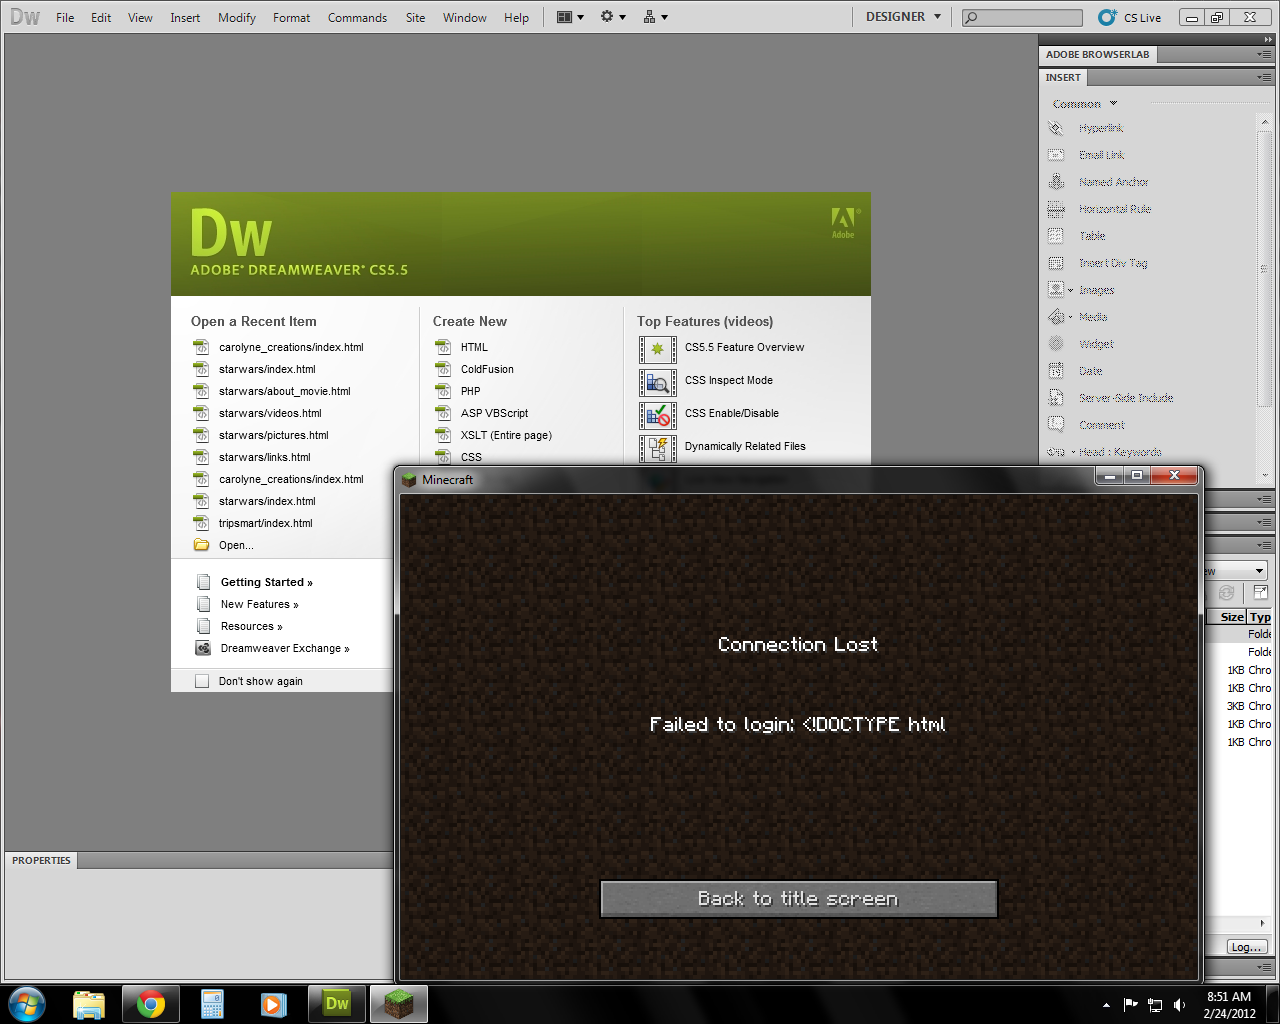Open the Getting Started link
The width and height of the screenshot is (1280, 1024).
(266, 582)
